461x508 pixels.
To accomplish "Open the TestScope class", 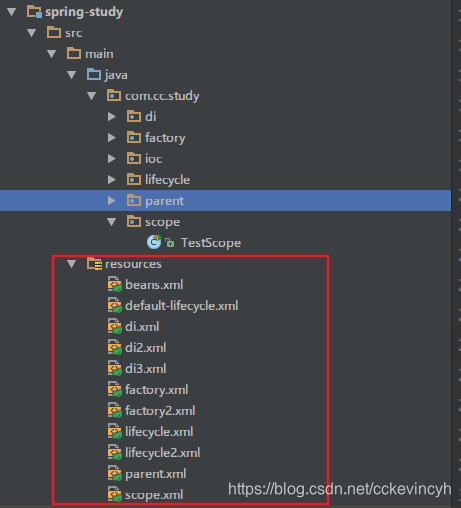I will click(x=211, y=243).
